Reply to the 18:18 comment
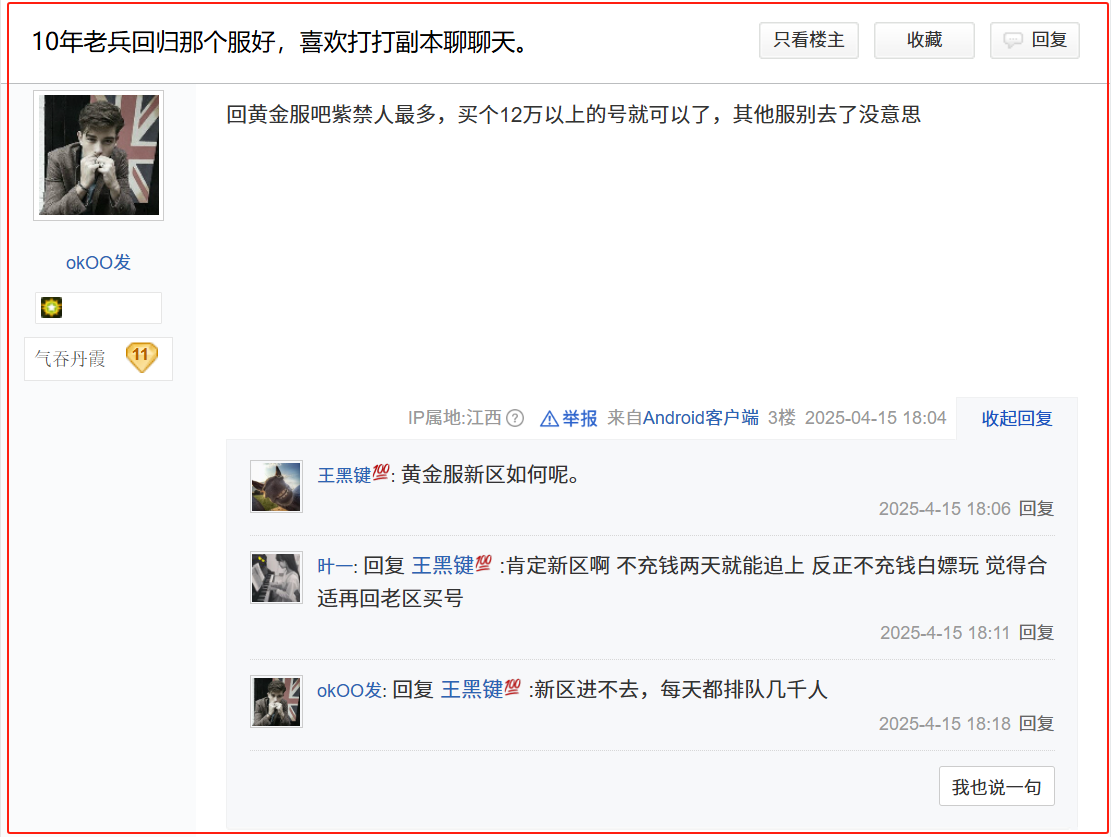 coord(1037,724)
